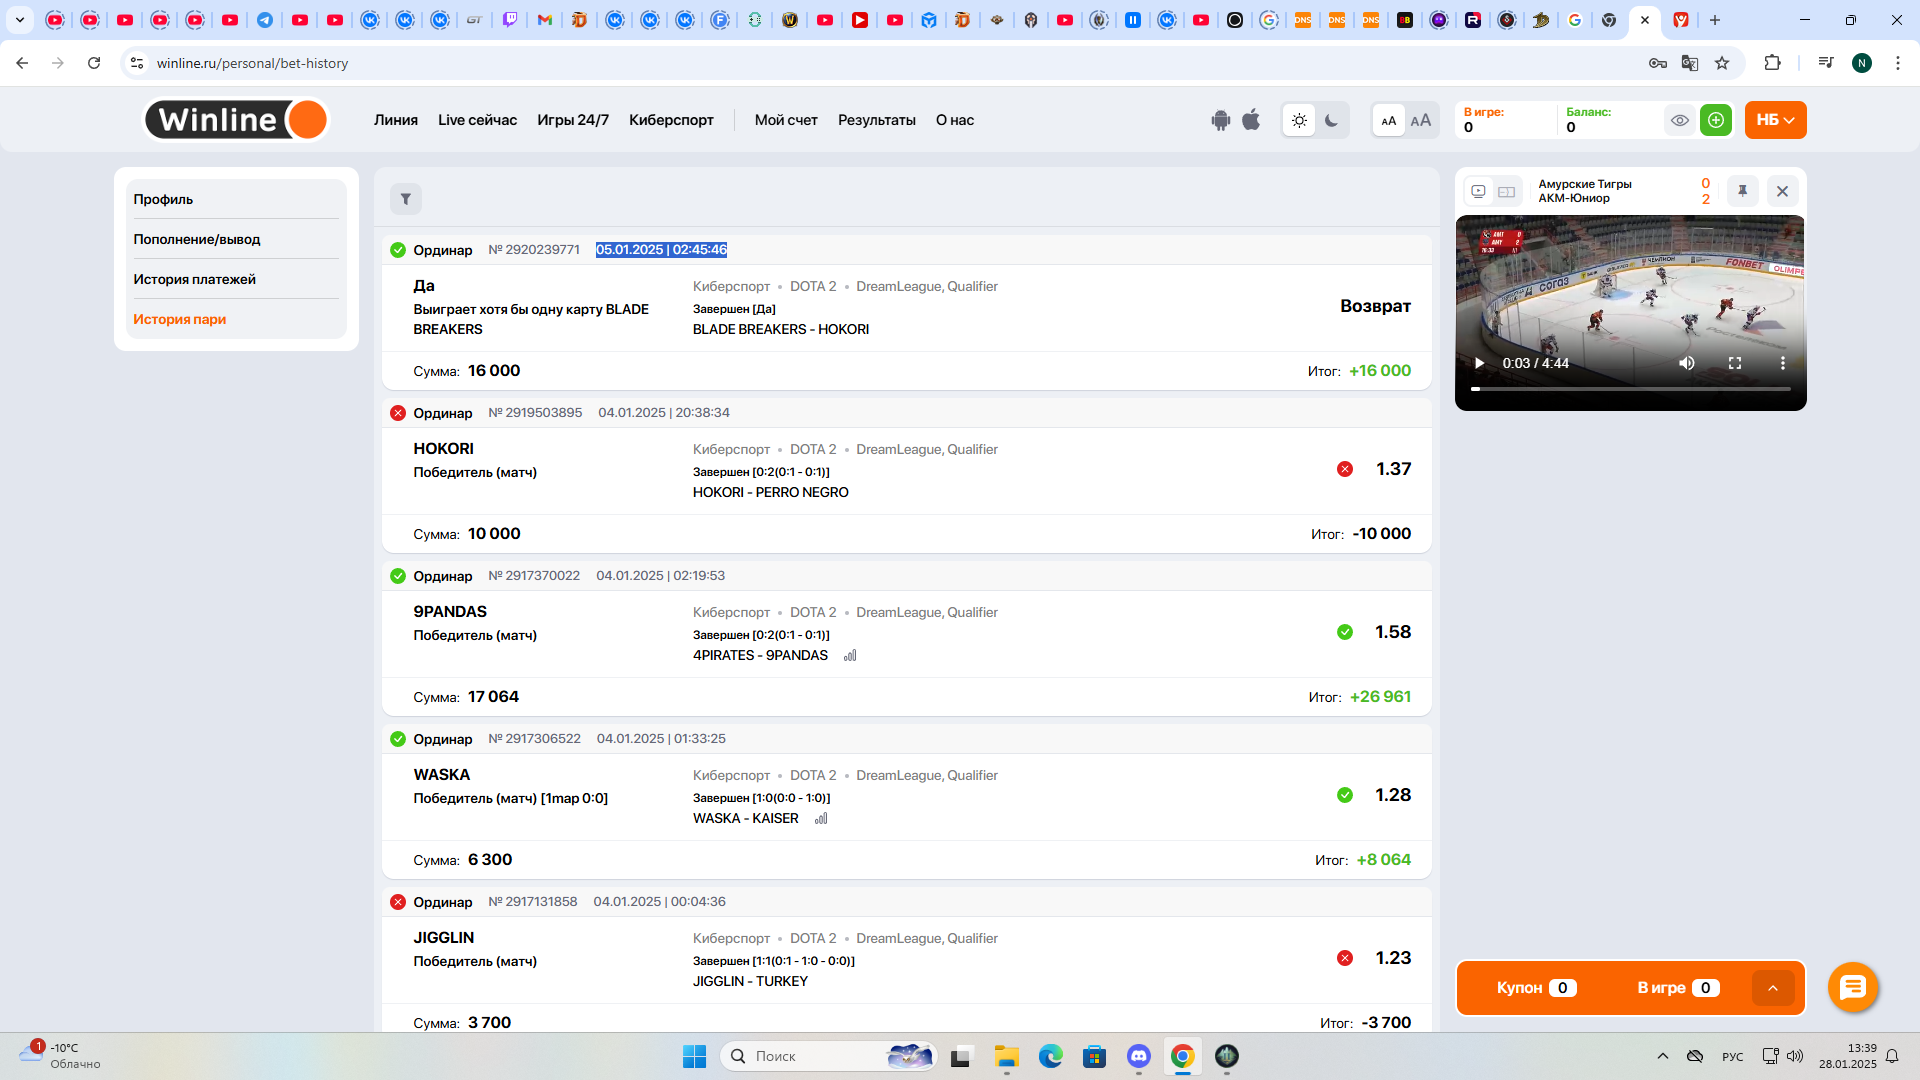Open the Киберспорт menu item
The width and height of the screenshot is (1920, 1080).
pyautogui.click(x=671, y=120)
